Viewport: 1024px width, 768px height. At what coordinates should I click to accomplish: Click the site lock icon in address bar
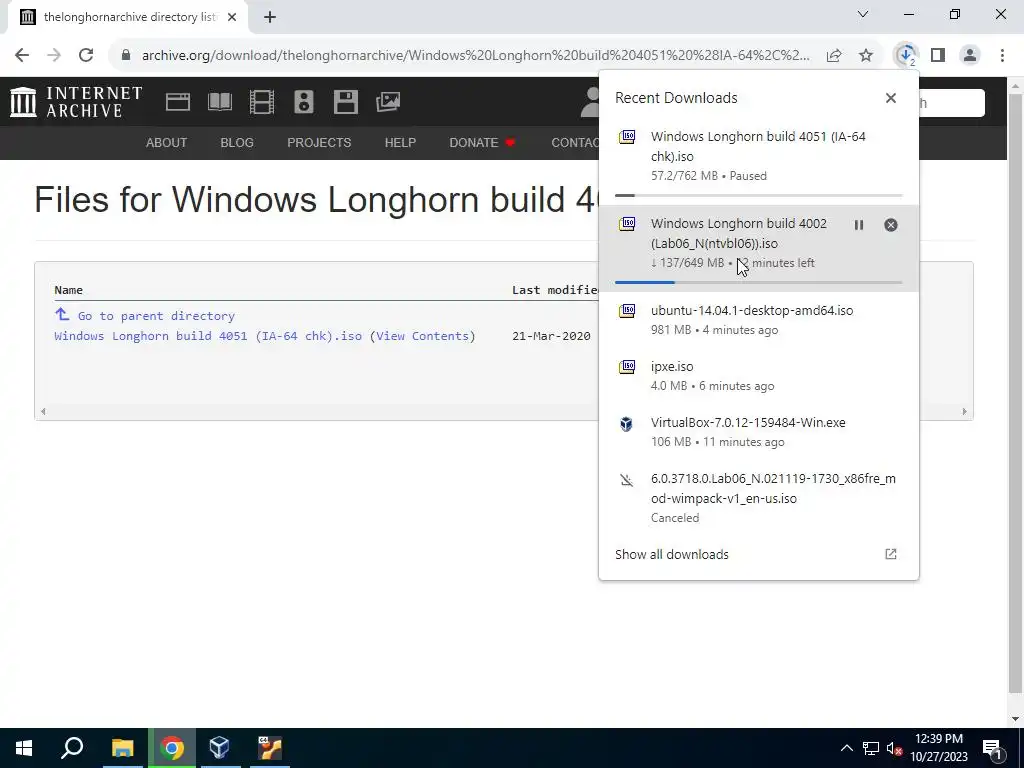coord(127,56)
